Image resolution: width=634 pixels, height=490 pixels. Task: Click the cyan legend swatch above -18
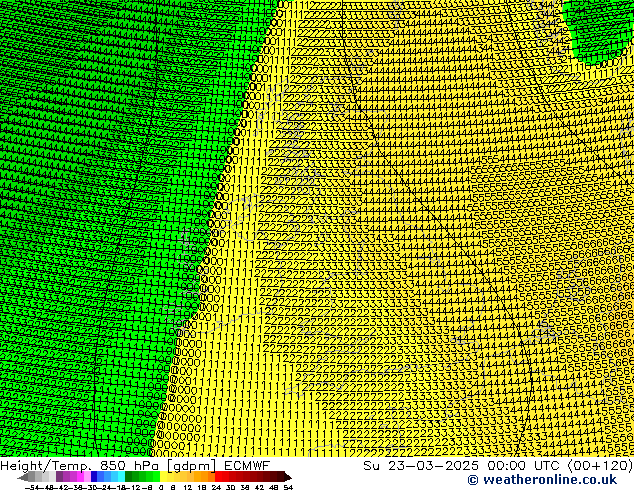pyautogui.click(x=122, y=477)
